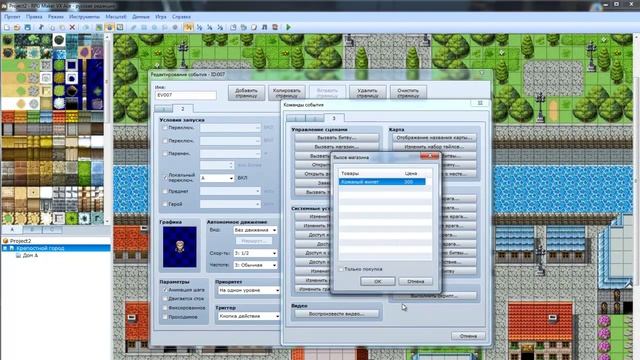Click Отмена in the shop dialog

coord(416,281)
